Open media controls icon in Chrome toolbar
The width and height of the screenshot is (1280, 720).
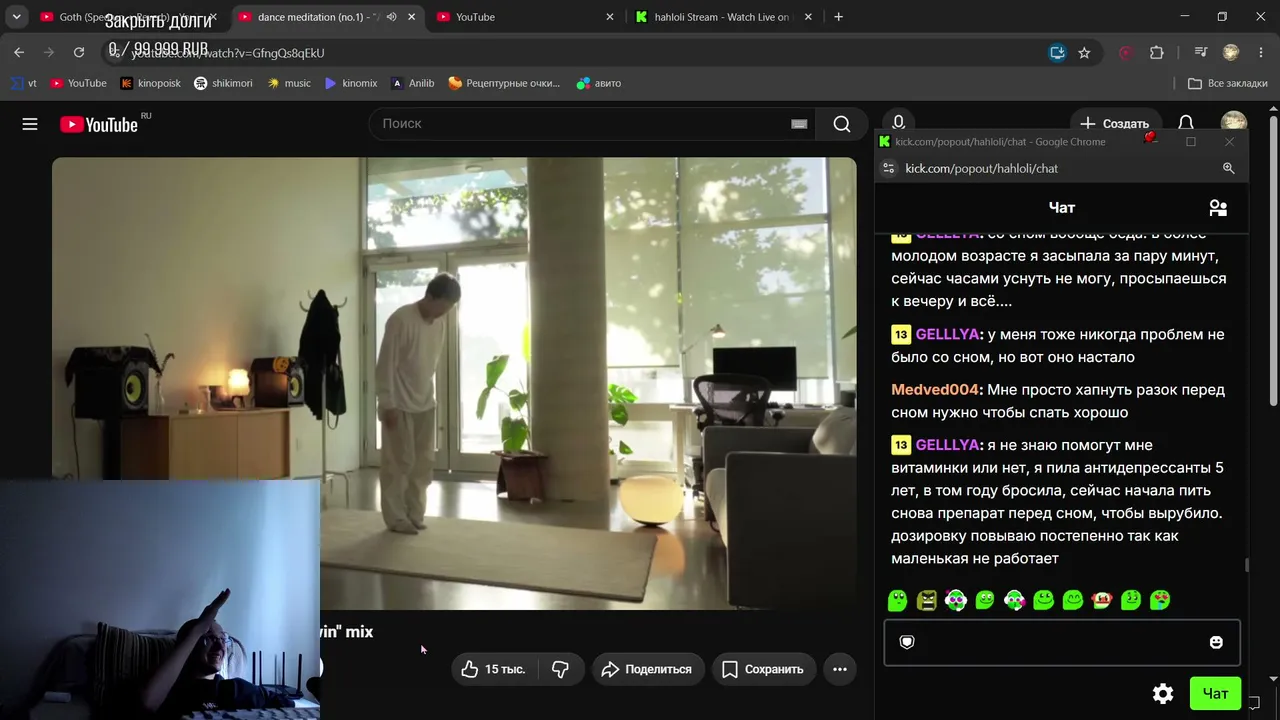tap(1201, 53)
